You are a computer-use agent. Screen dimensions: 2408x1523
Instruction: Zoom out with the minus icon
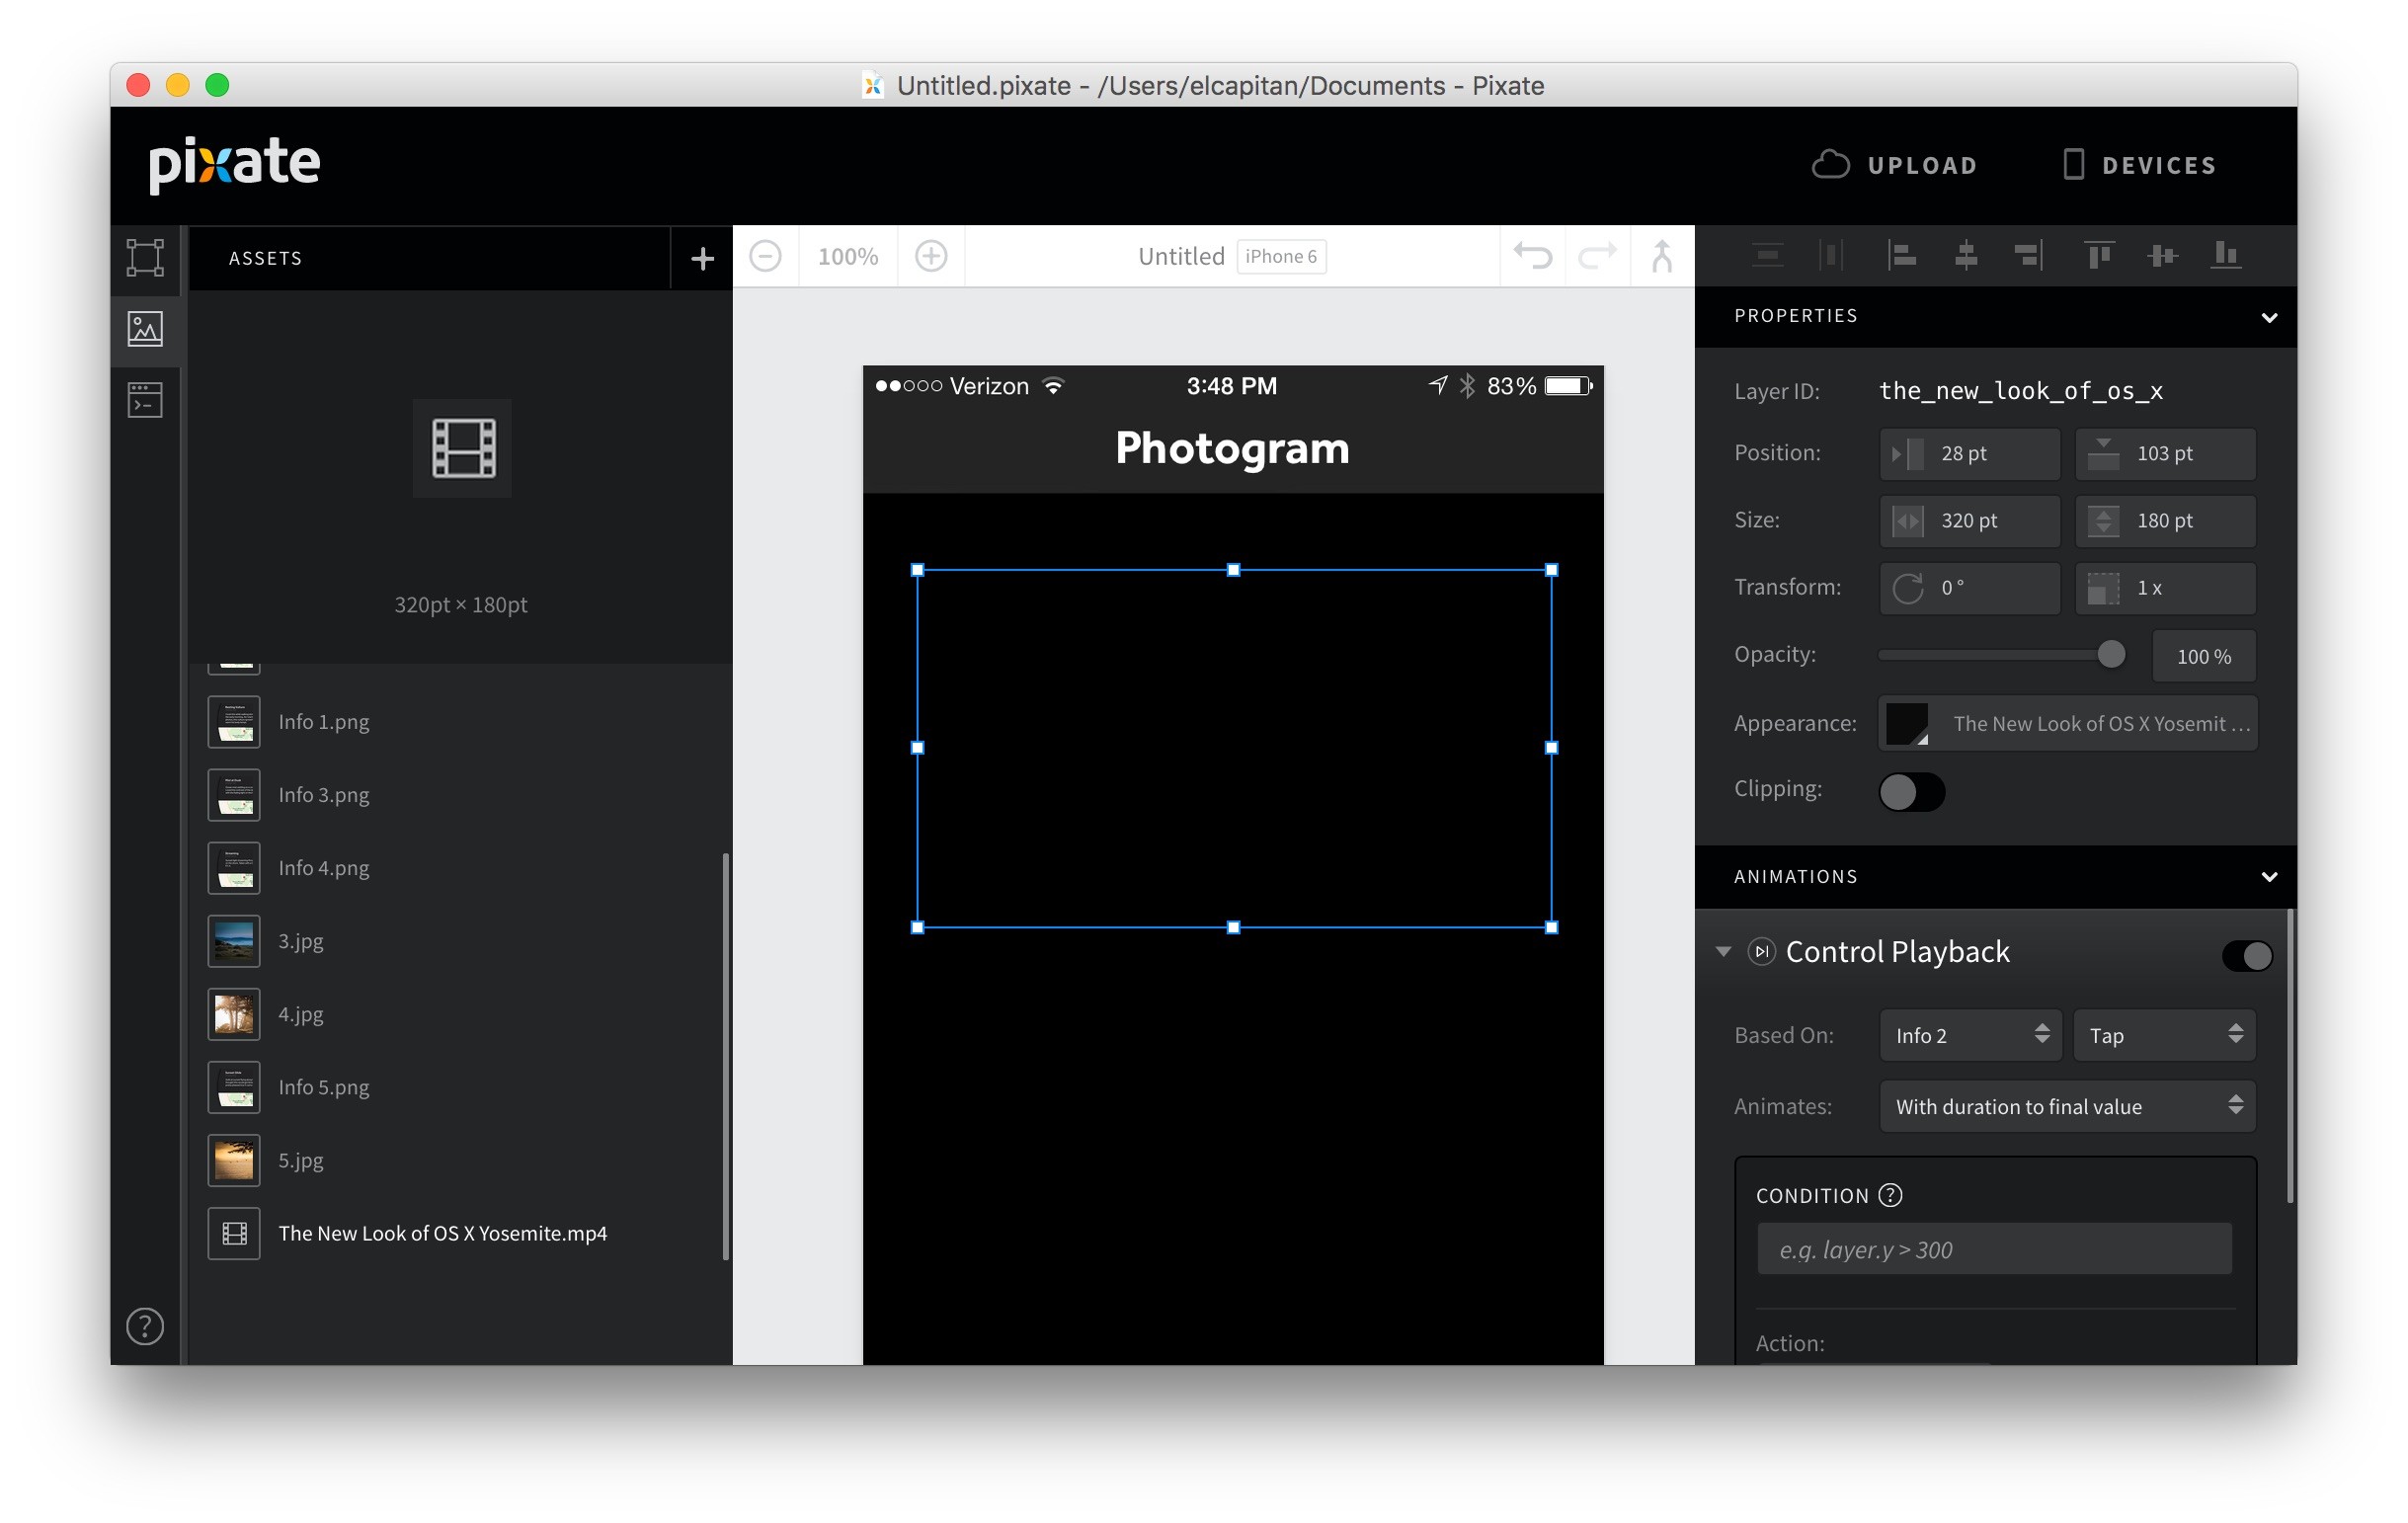click(x=766, y=256)
